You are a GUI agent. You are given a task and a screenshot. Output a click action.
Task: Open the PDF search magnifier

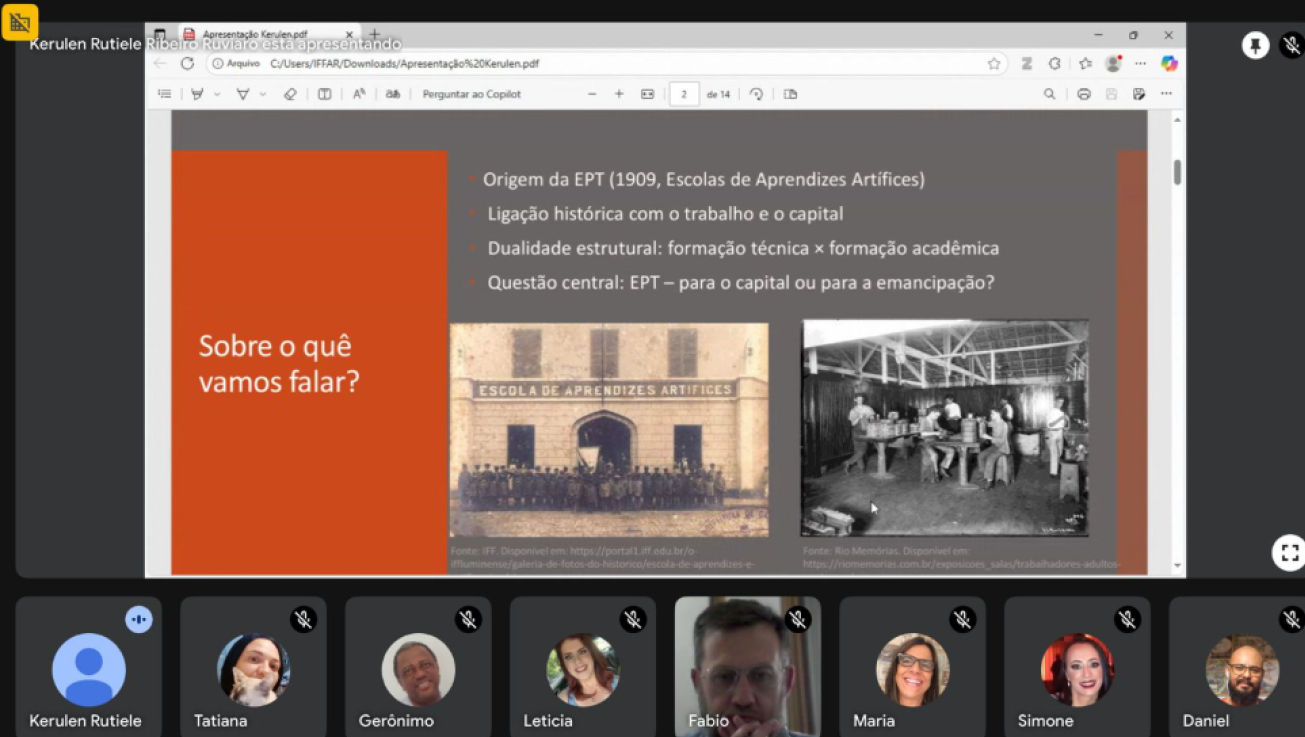(x=1049, y=94)
